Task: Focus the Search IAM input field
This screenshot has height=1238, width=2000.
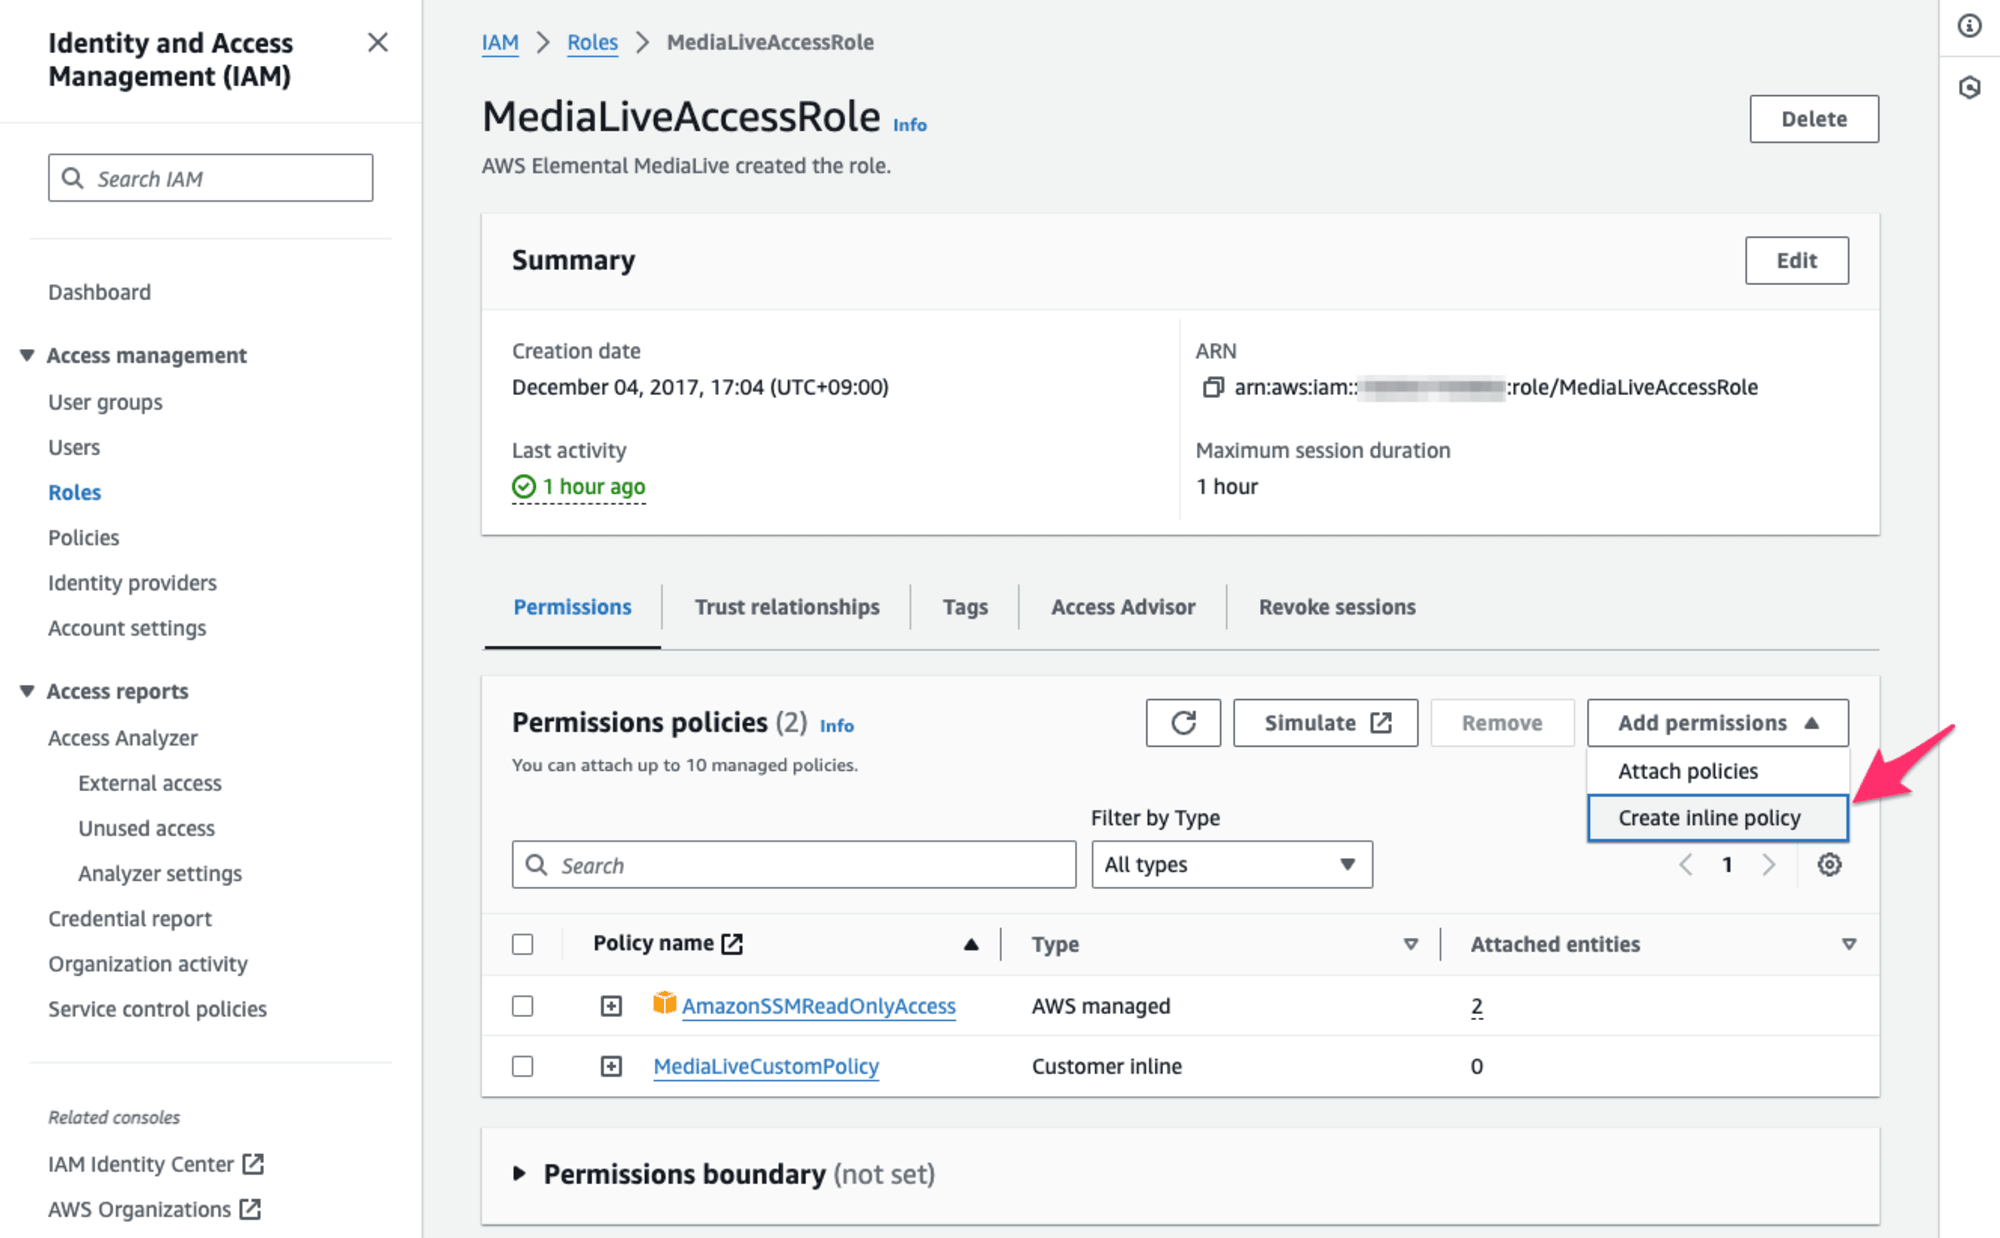Action: [210, 178]
